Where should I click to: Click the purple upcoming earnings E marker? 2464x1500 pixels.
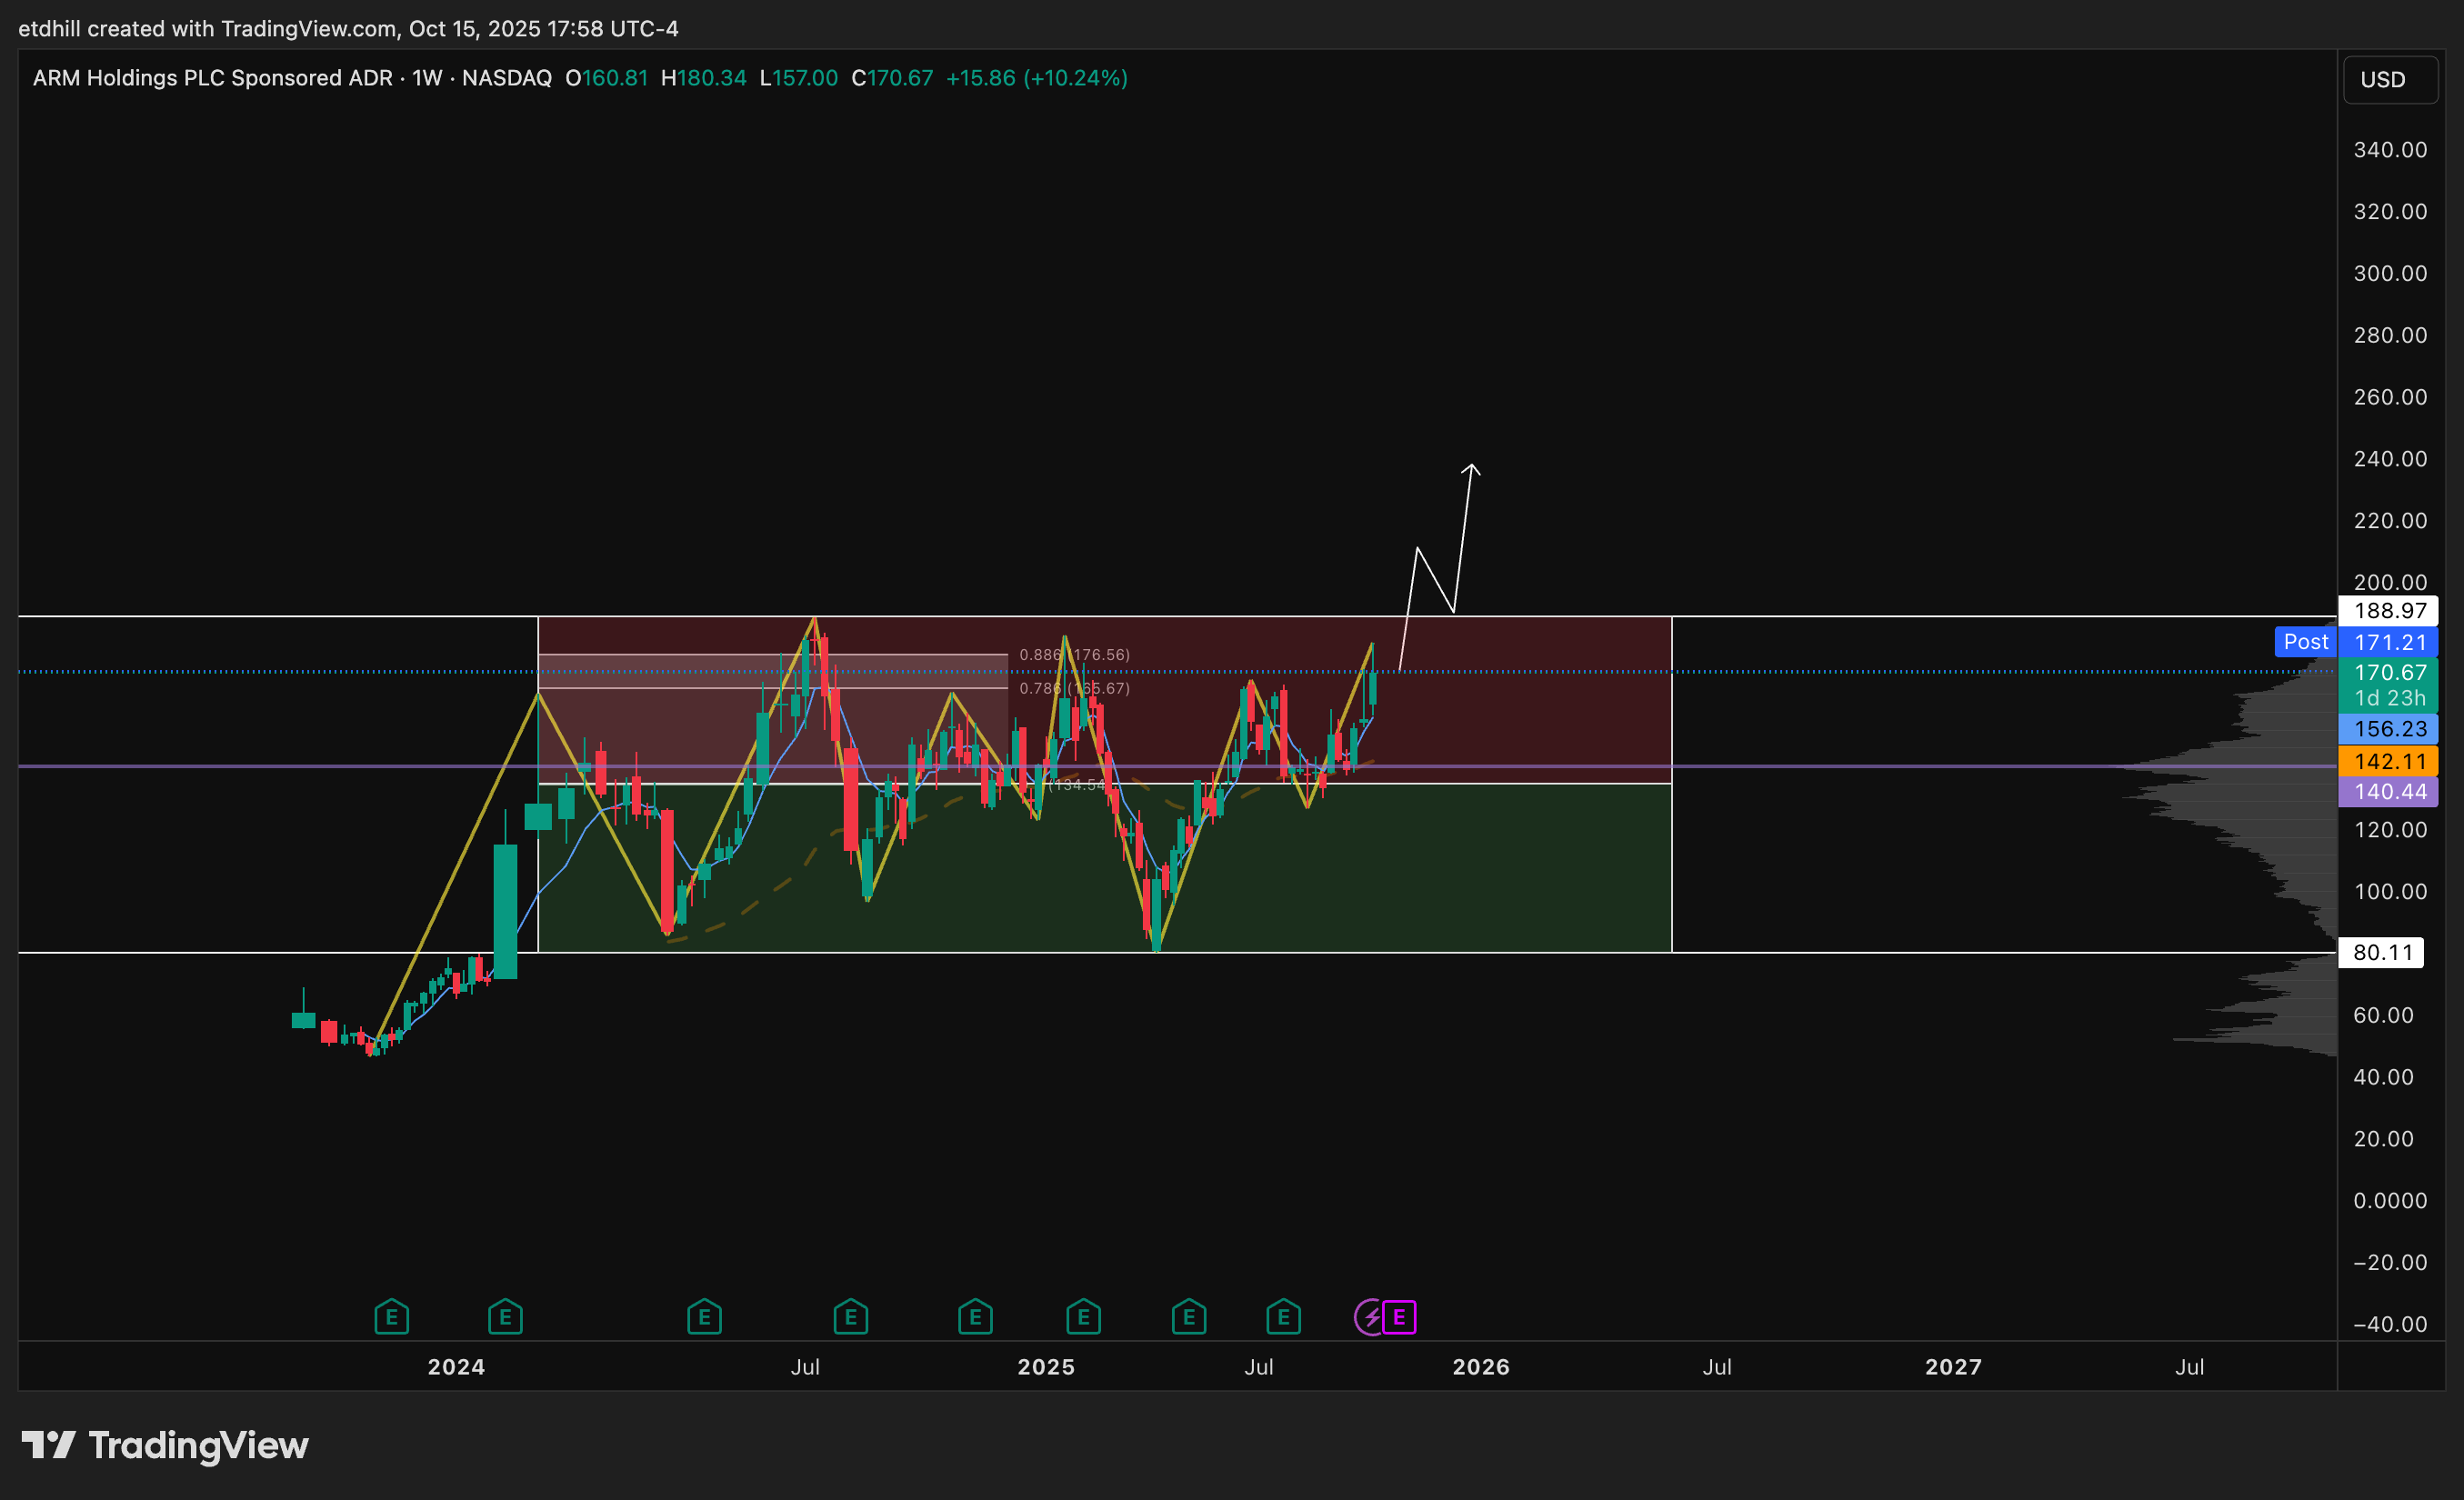1399,1317
